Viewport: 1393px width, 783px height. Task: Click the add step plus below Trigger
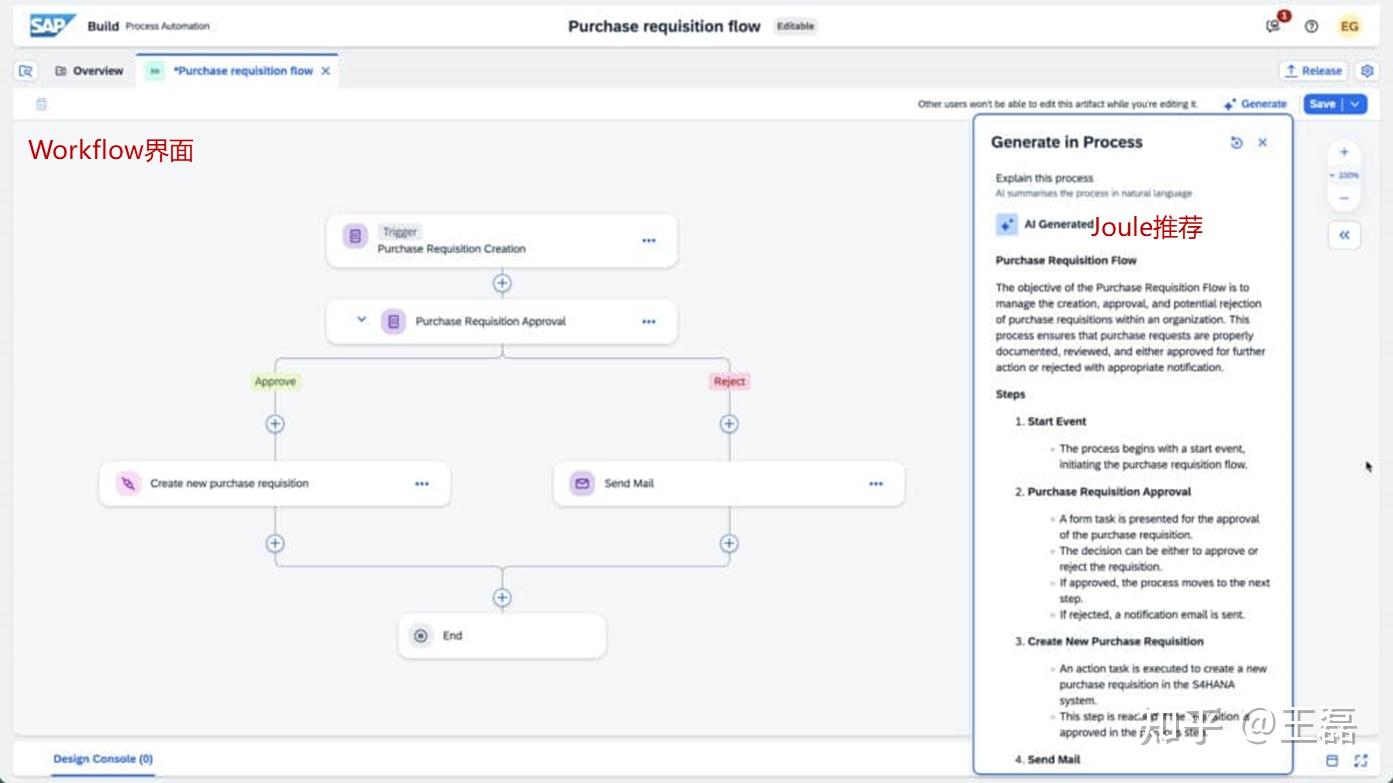pos(502,284)
